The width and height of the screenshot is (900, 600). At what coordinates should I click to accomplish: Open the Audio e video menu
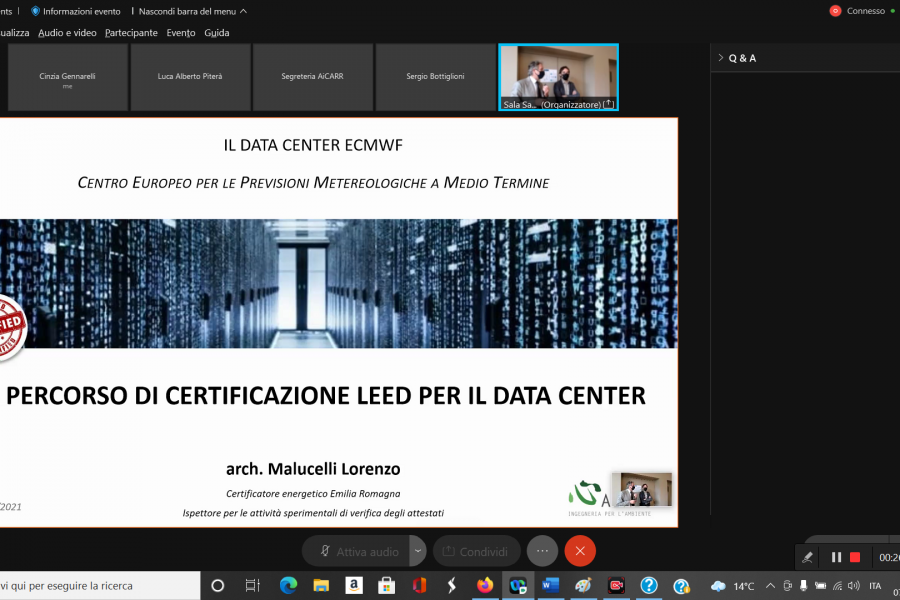coord(67,33)
